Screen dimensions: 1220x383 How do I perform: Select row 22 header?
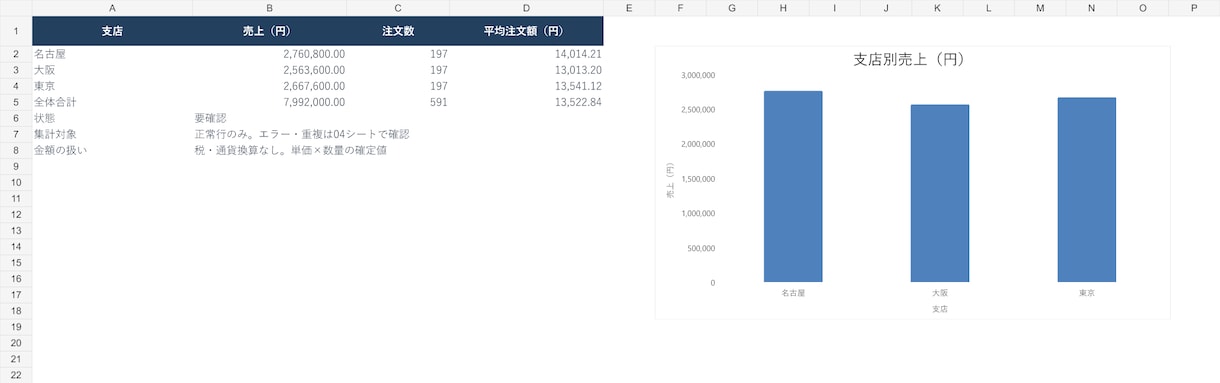[16, 374]
